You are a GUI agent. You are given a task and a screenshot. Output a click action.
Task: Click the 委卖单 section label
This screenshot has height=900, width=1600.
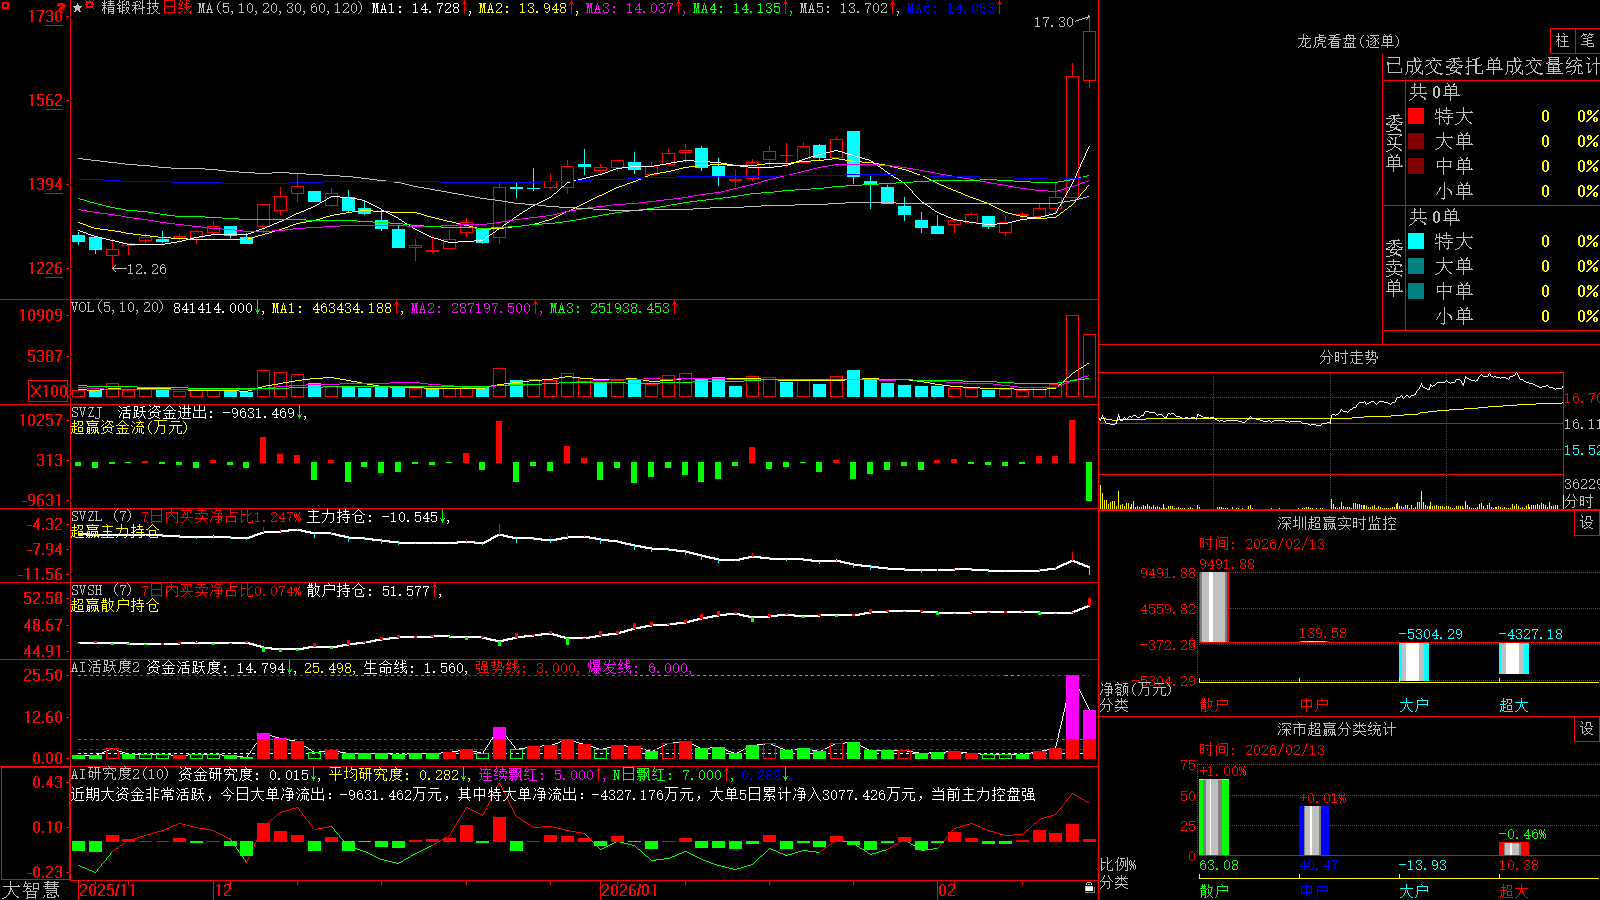coord(1394,268)
